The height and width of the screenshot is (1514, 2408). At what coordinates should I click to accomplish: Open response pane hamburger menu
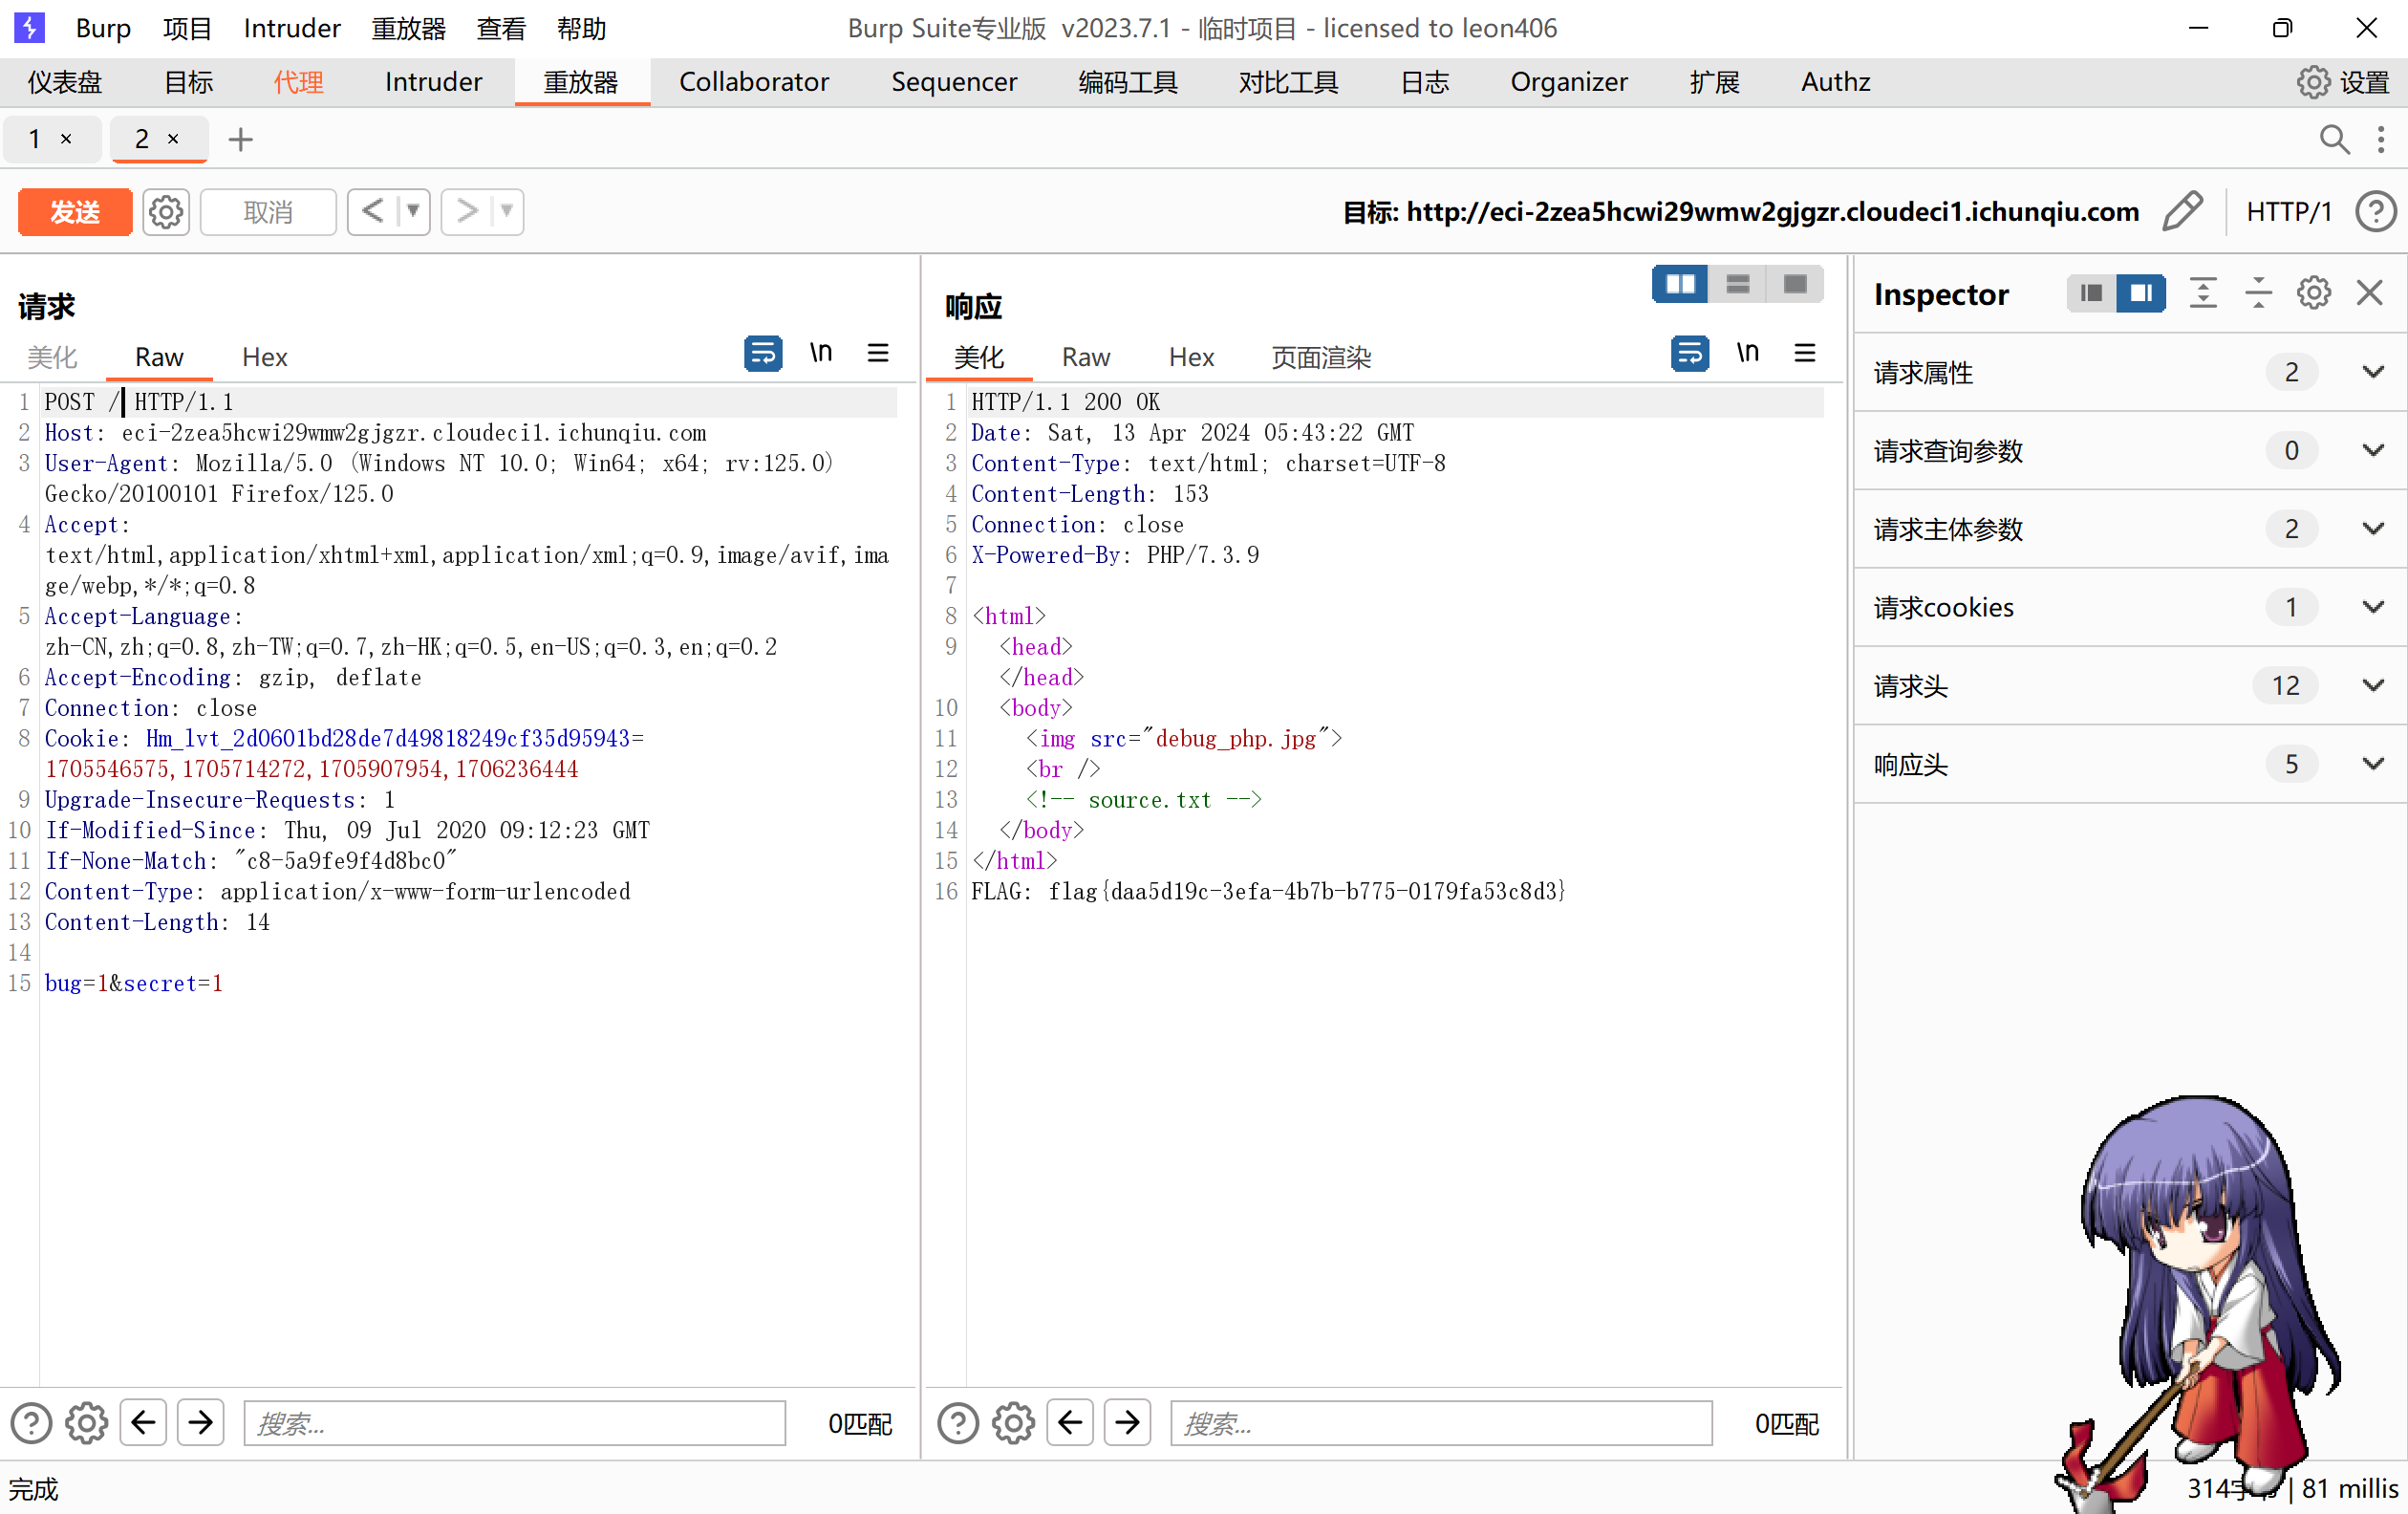point(1805,353)
